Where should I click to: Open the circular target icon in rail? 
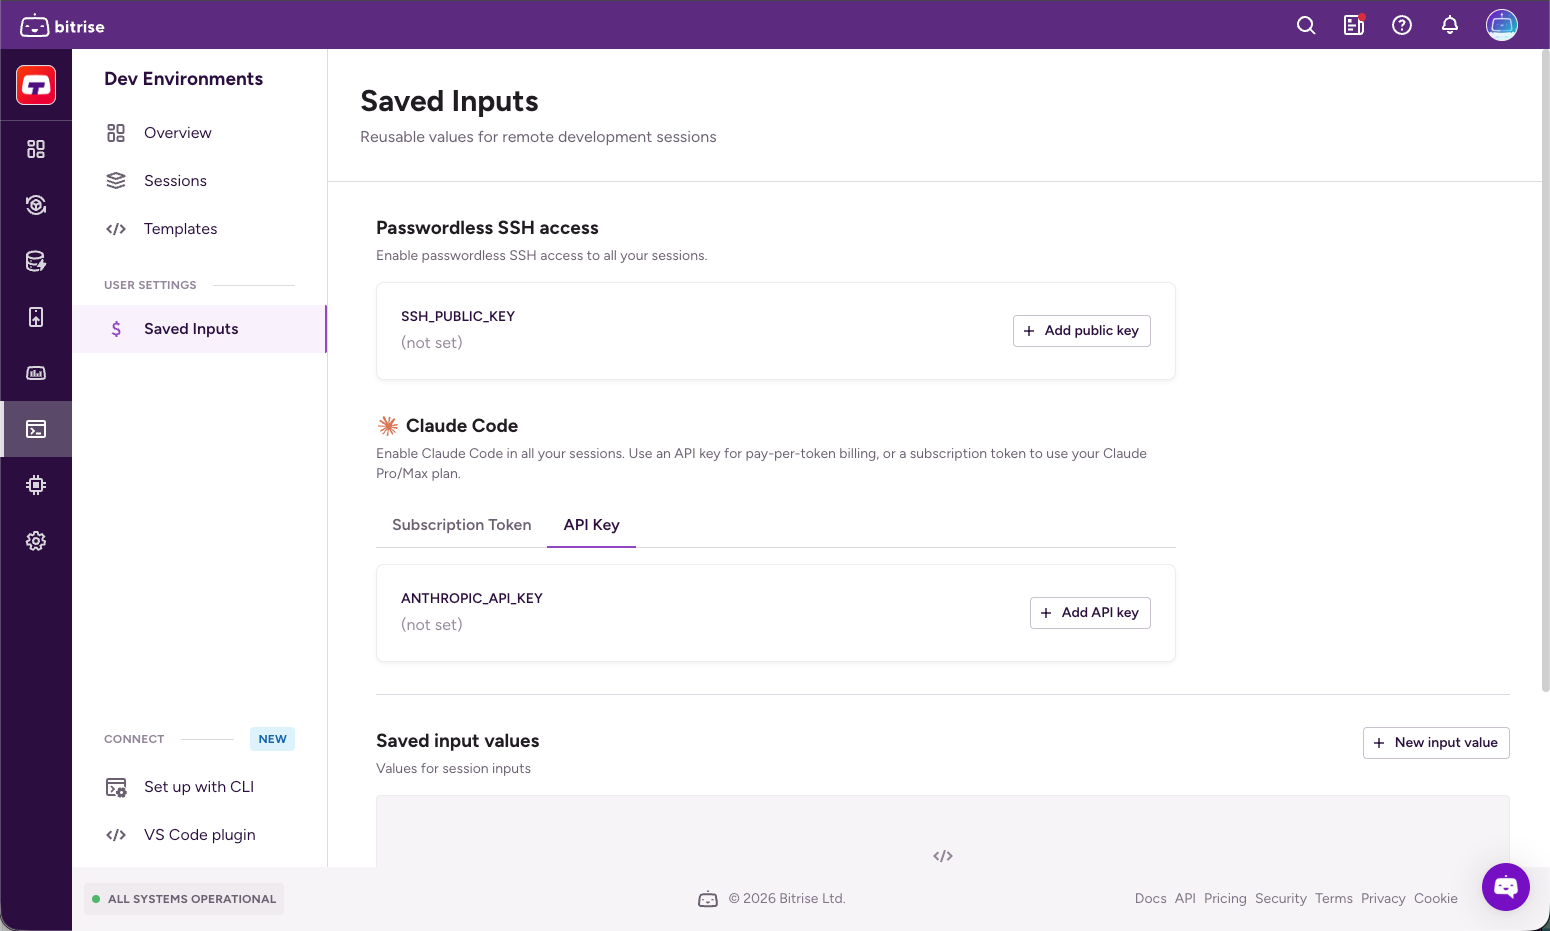[x=36, y=205]
